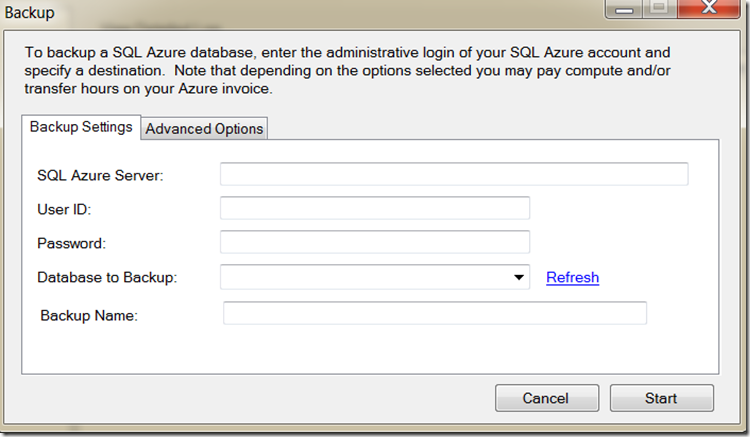Viewport: 750px width, 437px height.
Task: Minimize the Backup window
Action: tap(624, 8)
